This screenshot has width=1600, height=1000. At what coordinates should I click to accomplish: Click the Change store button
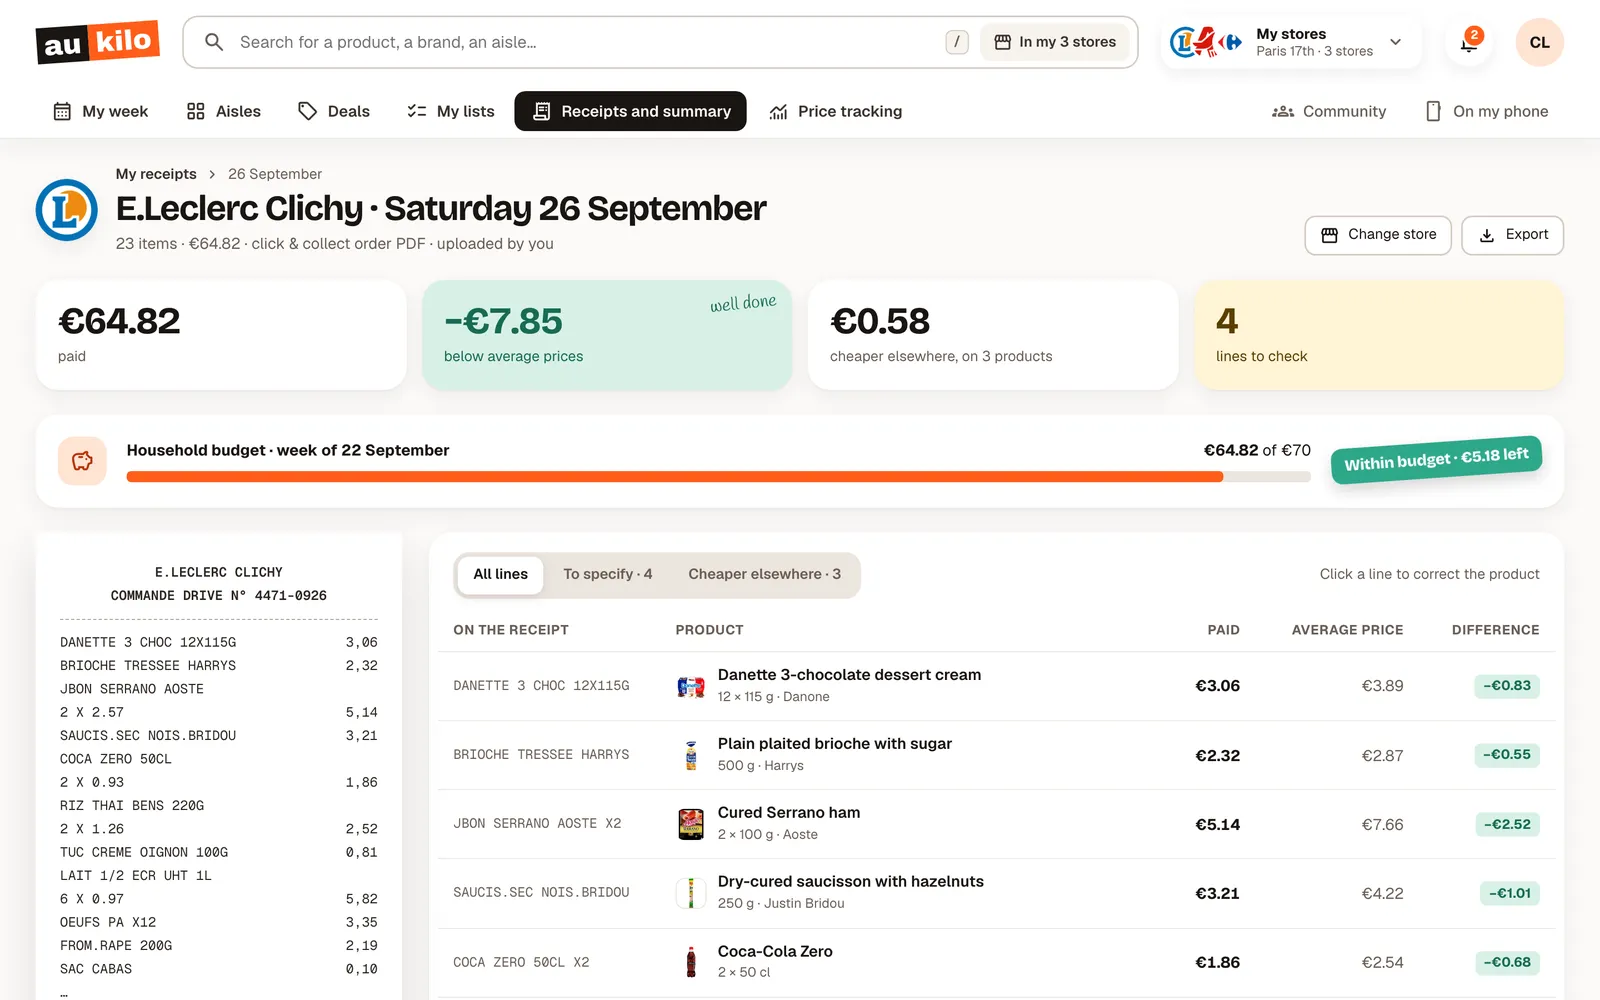point(1378,235)
